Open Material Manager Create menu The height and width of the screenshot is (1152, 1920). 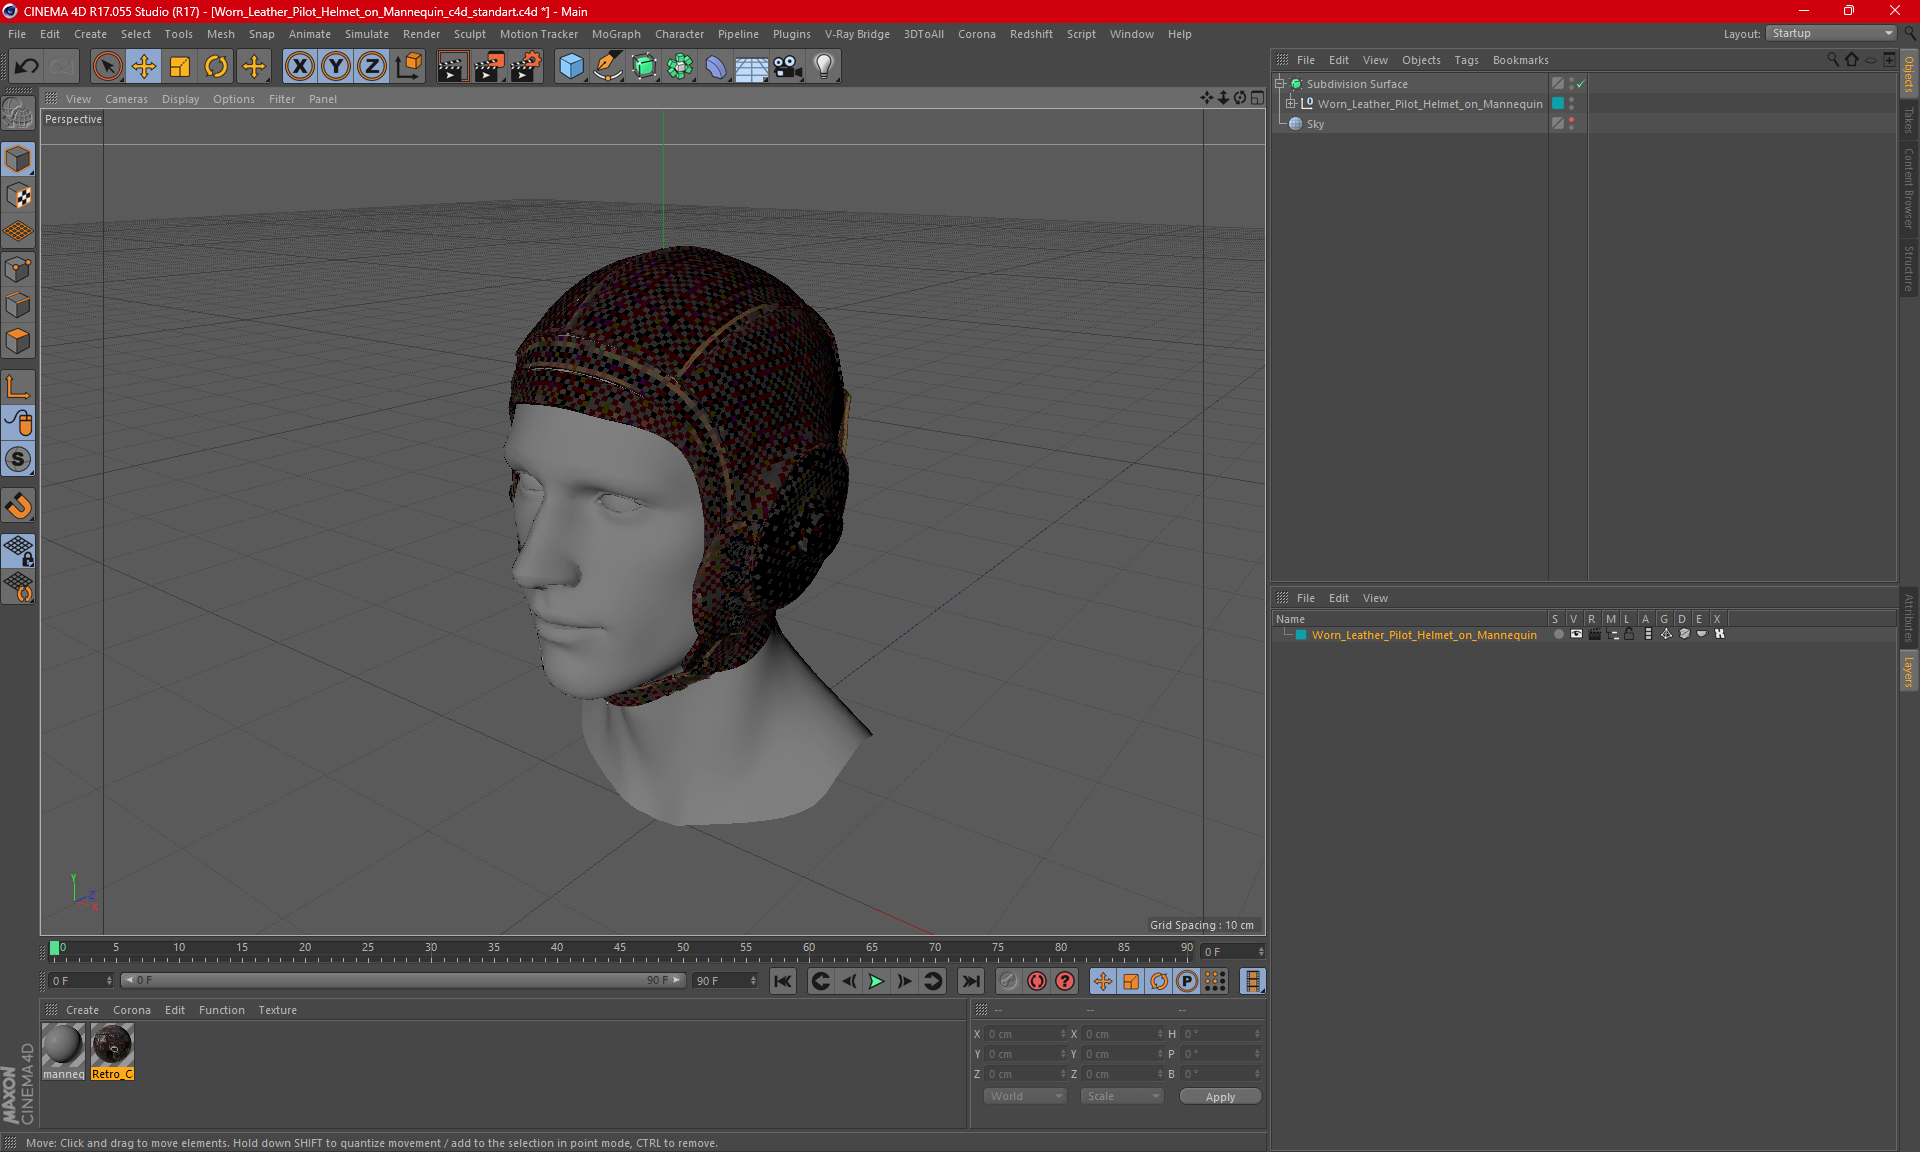82,1010
